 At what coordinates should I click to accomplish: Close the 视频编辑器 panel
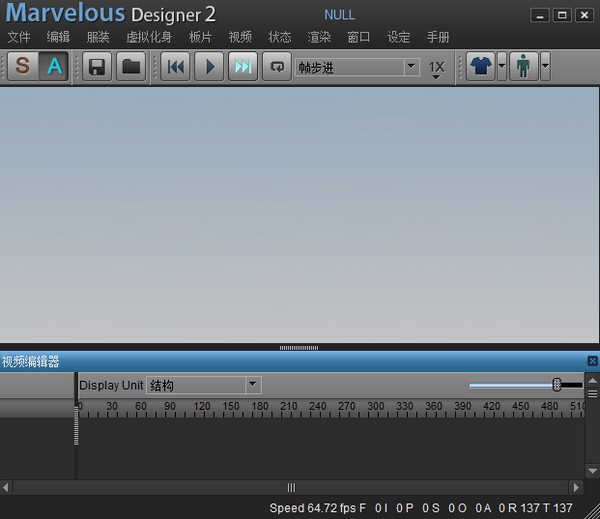pyautogui.click(x=592, y=361)
